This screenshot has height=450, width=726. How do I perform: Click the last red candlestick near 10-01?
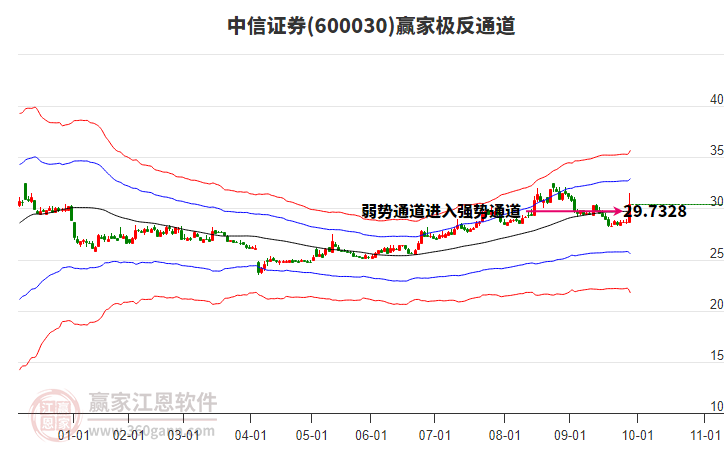(x=629, y=208)
